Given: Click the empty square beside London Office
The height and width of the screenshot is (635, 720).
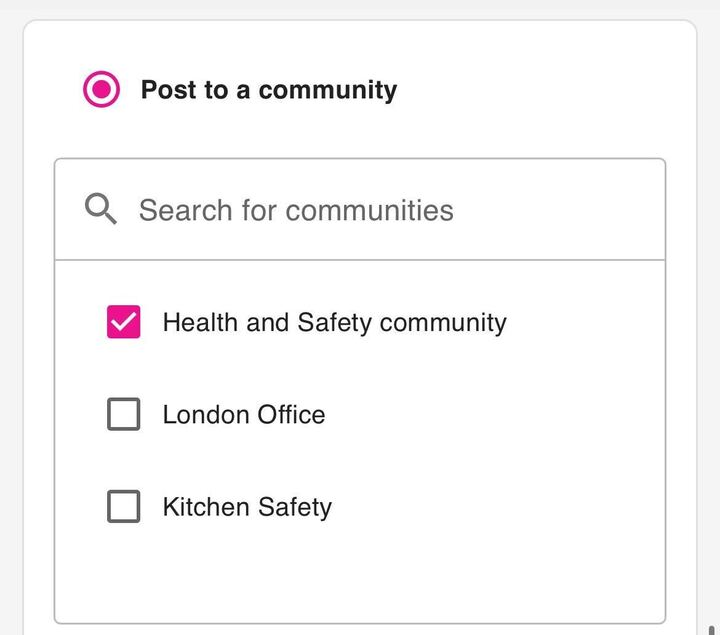Looking at the screenshot, I should 124,414.
